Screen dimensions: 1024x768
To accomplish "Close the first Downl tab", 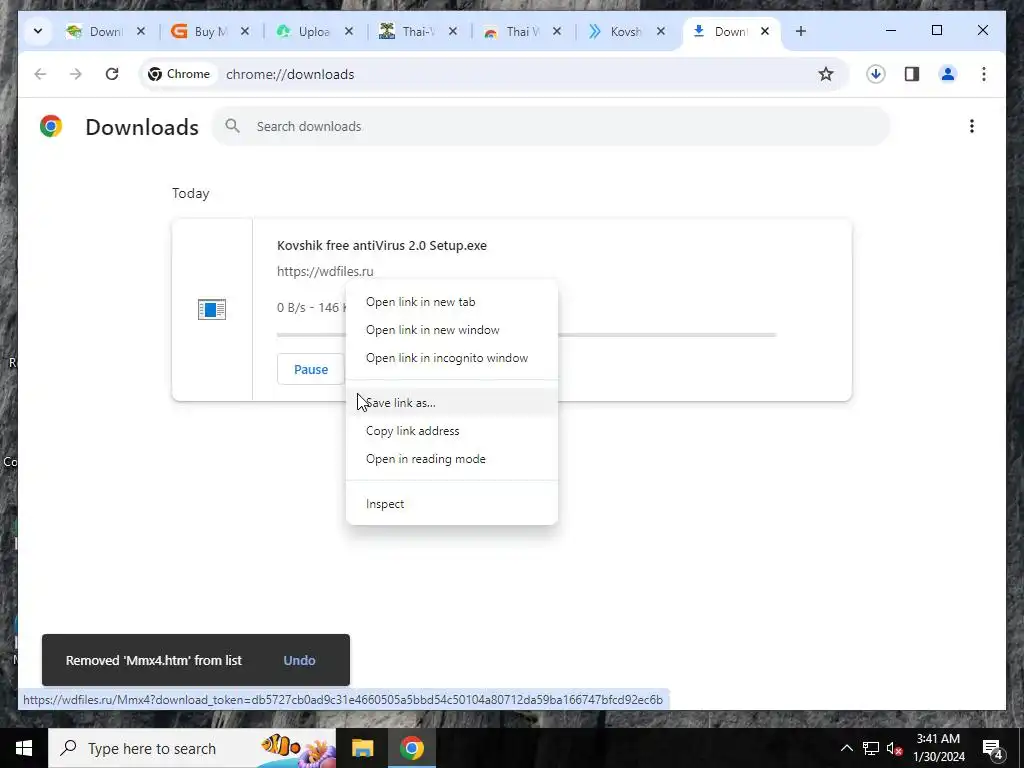I will tap(140, 31).
